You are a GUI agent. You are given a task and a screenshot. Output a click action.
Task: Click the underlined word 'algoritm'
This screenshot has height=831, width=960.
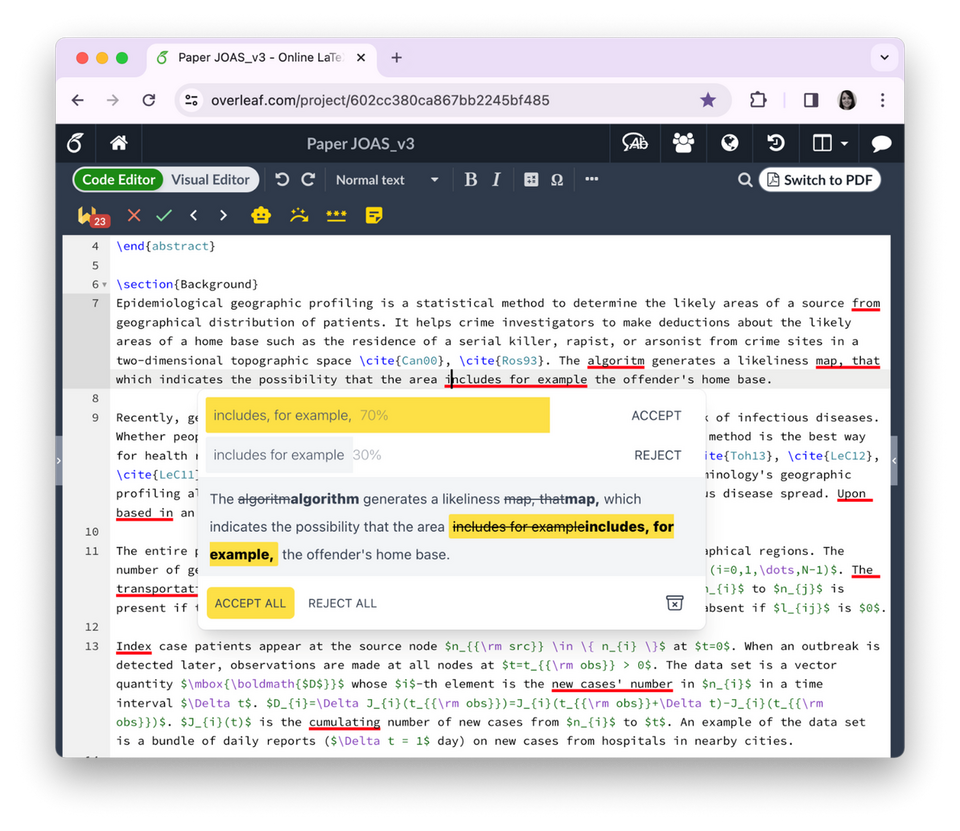point(616,361)
